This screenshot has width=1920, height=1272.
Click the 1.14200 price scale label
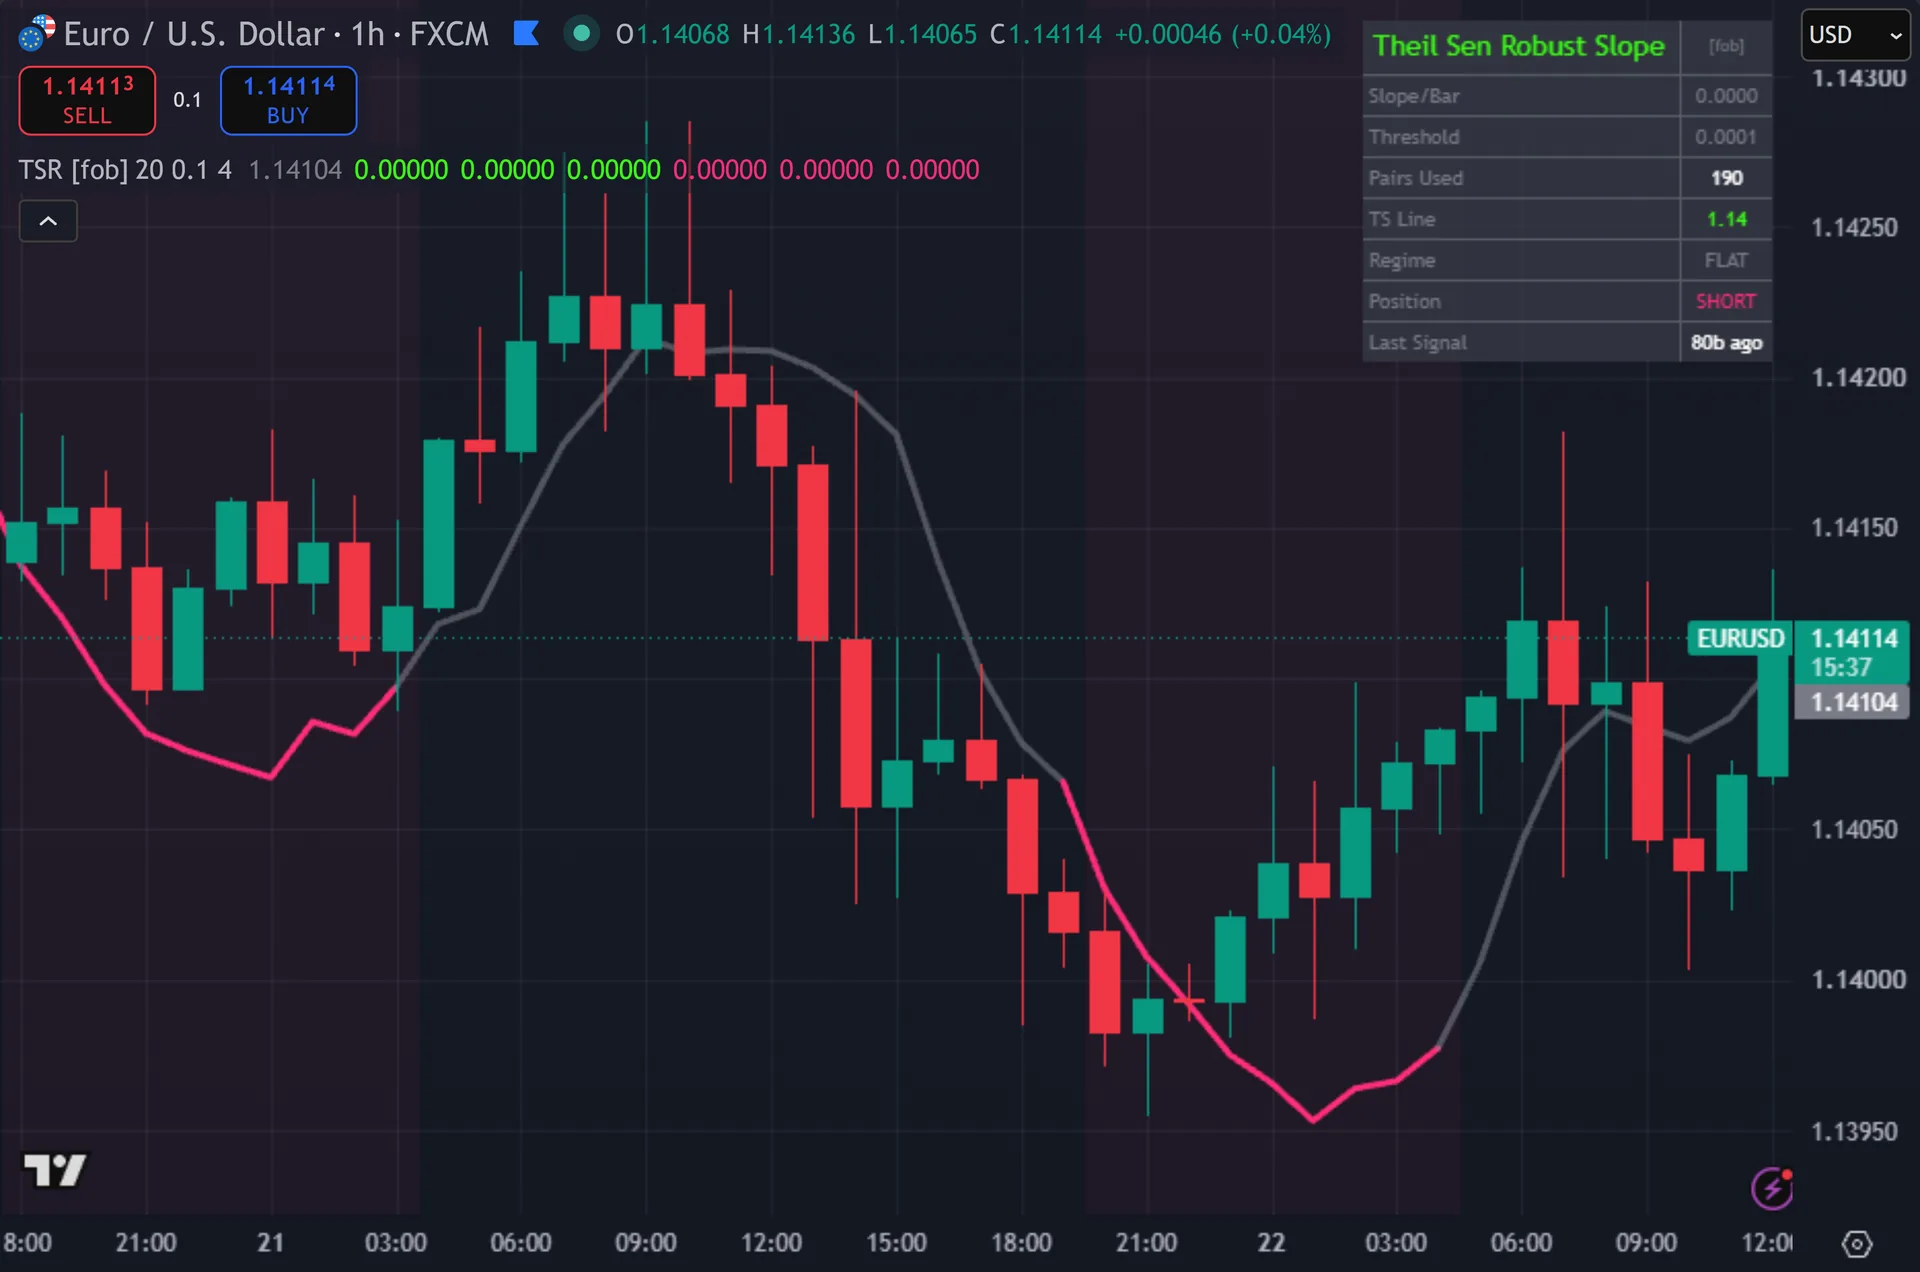coord(1858,378)
